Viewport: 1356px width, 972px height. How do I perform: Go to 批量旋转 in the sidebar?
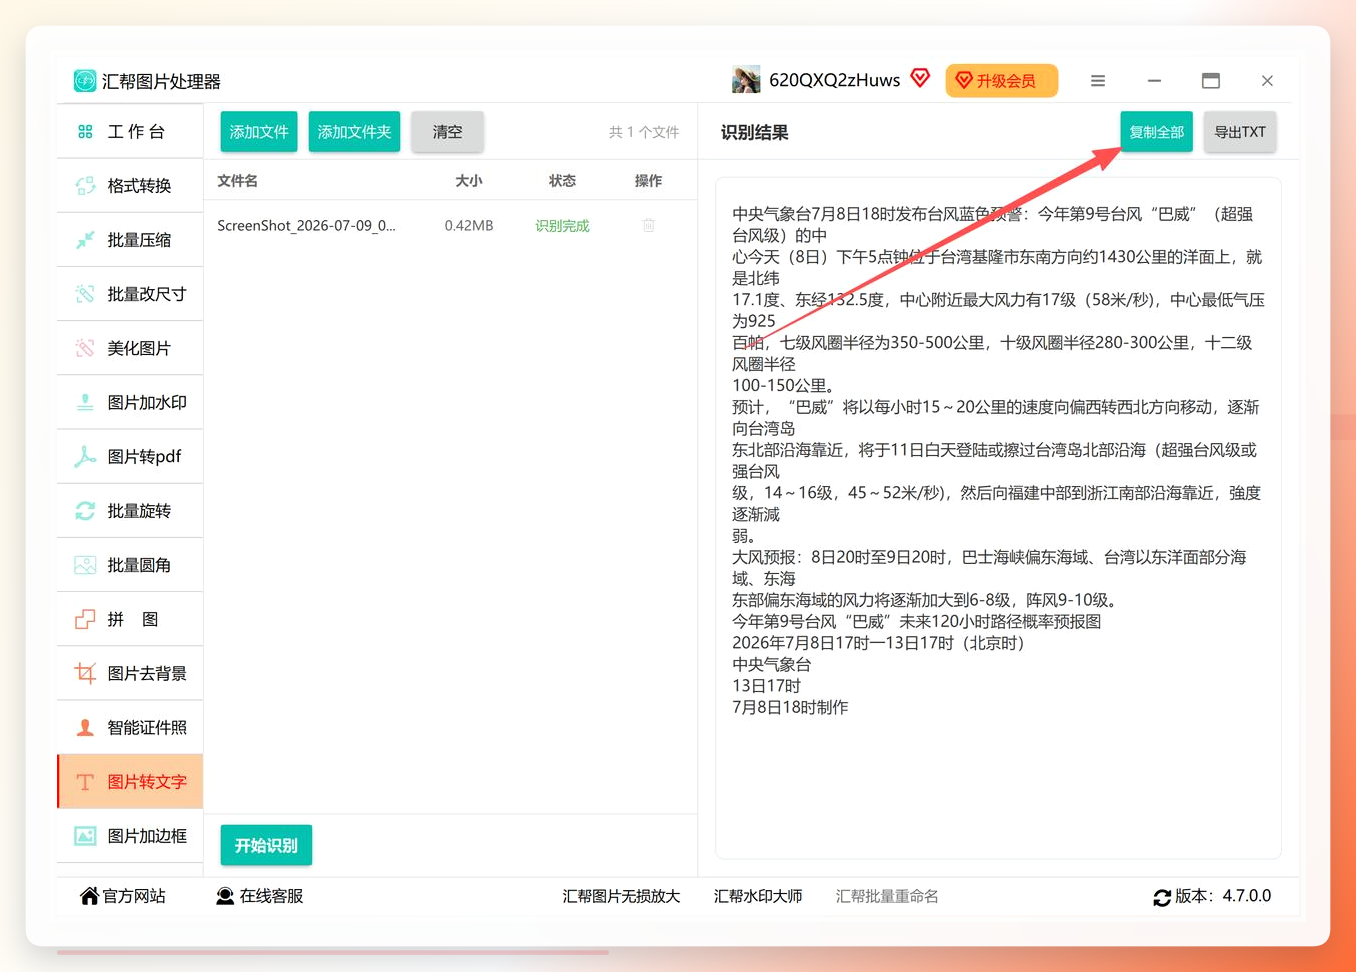[139, 511]
